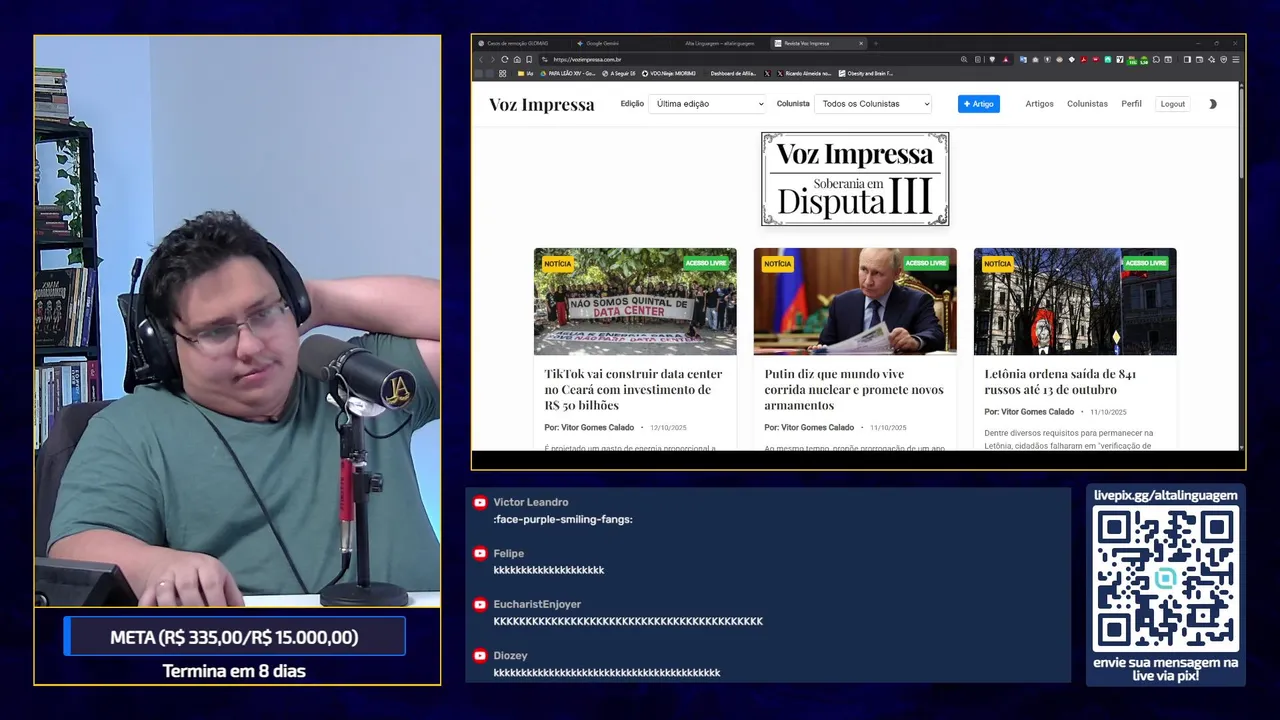Open the Letônia 841 russos article headline

coord(1060,381)
